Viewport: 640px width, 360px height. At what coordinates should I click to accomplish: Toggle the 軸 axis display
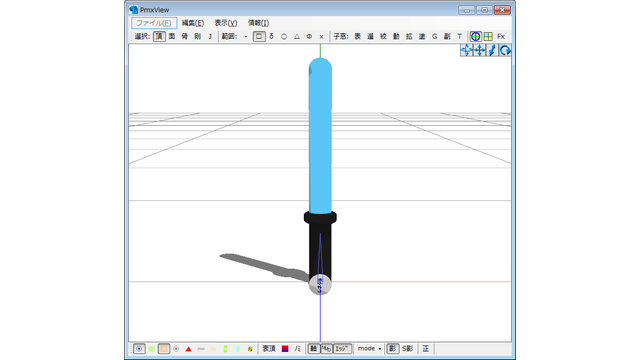tap(313, 349)
